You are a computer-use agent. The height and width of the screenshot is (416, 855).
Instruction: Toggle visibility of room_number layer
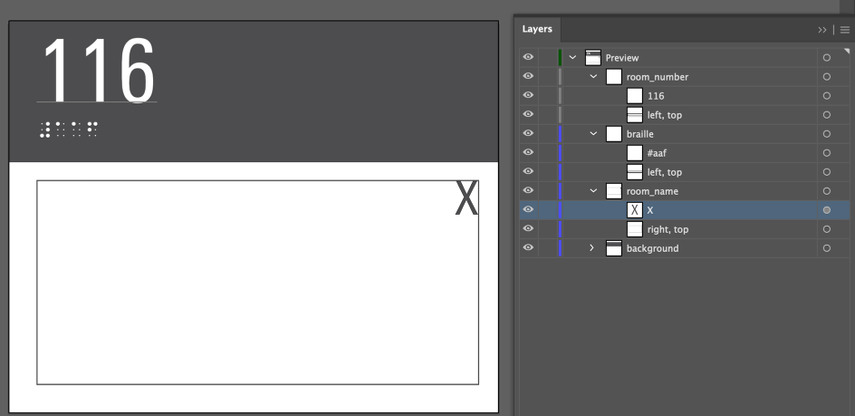(x=528, y=76)
